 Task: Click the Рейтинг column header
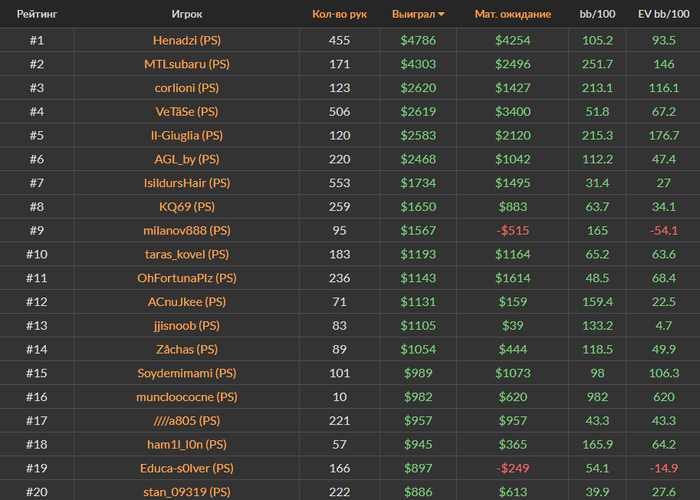[x=36, y=15]
